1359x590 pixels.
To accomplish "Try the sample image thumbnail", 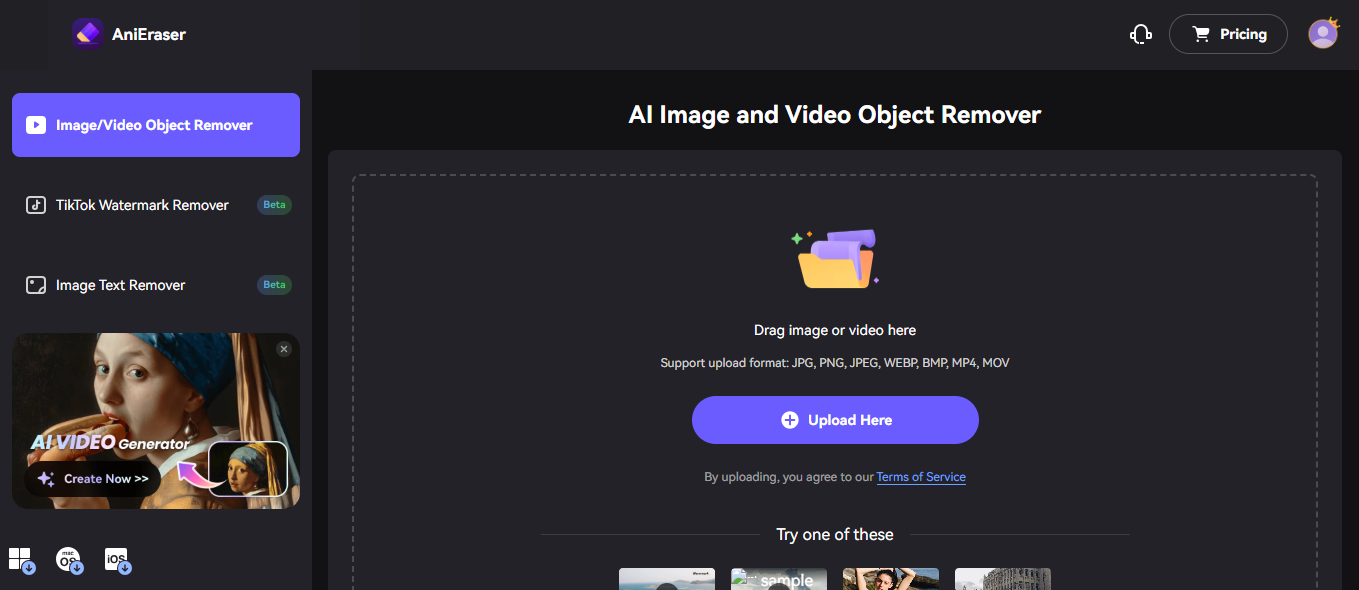I will pos(778,580).
